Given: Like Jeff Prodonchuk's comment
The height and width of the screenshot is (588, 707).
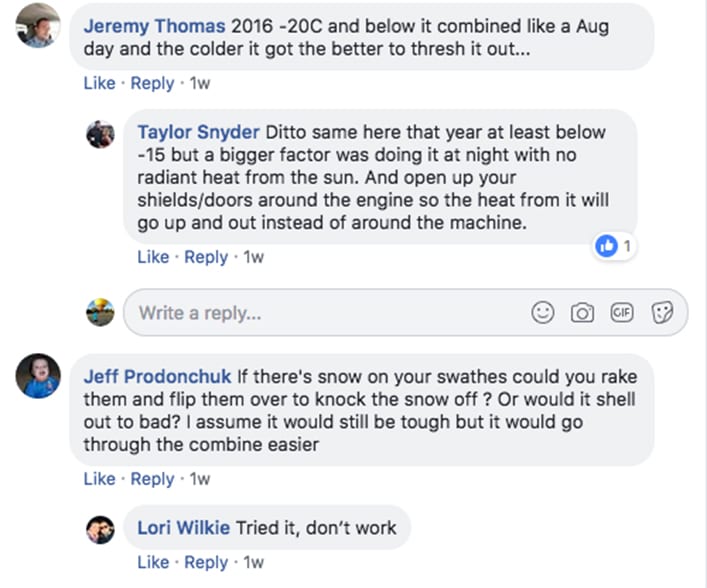Looking at the screenshot, I should (x=99, y=479).
